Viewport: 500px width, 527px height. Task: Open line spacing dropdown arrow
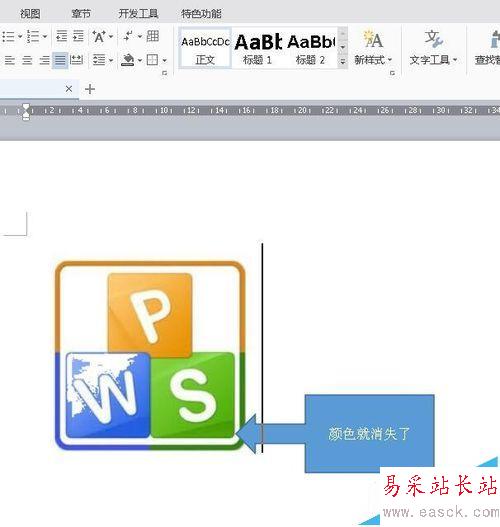[111, 61]
